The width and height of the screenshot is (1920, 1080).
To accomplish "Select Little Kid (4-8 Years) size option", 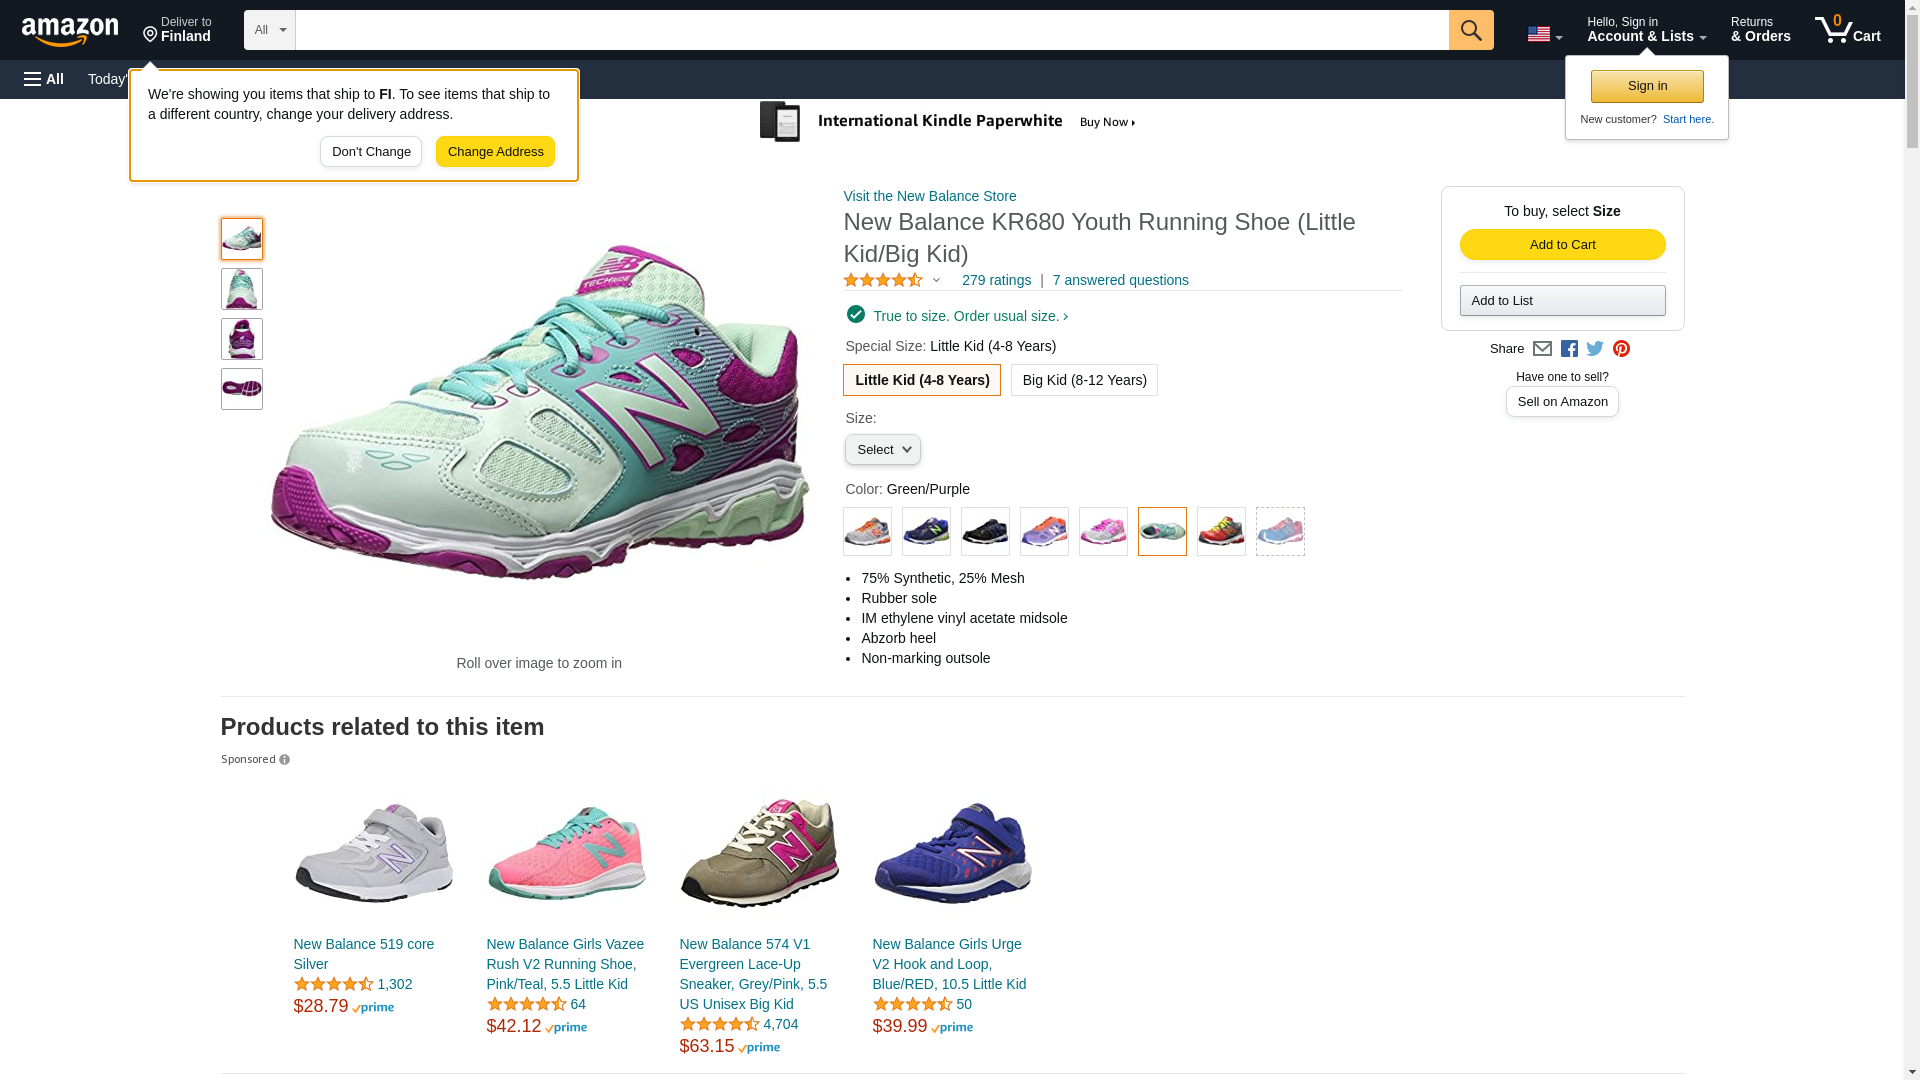I will click(921, 380).
